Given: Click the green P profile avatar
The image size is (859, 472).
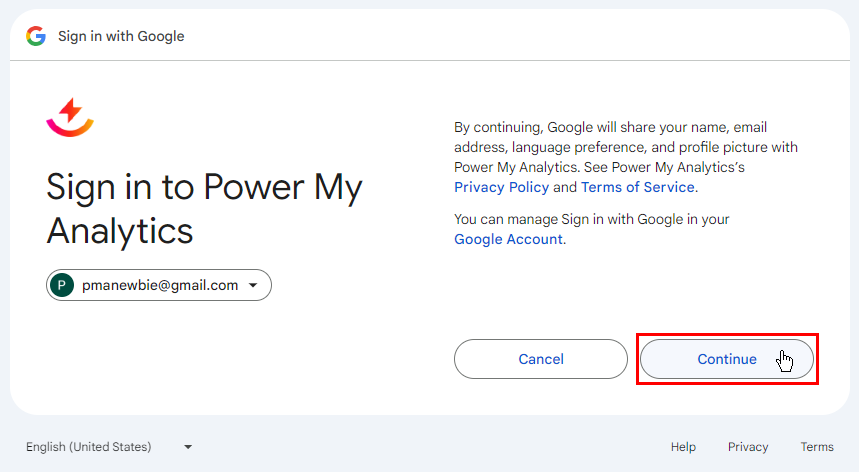Looking at the screenshot, I should 62,285.
